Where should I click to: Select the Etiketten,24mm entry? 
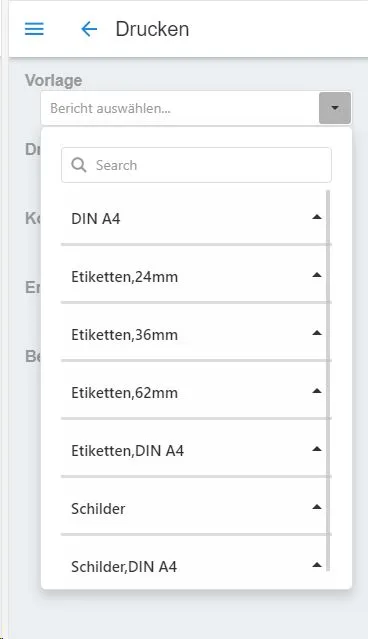[196, 277]
